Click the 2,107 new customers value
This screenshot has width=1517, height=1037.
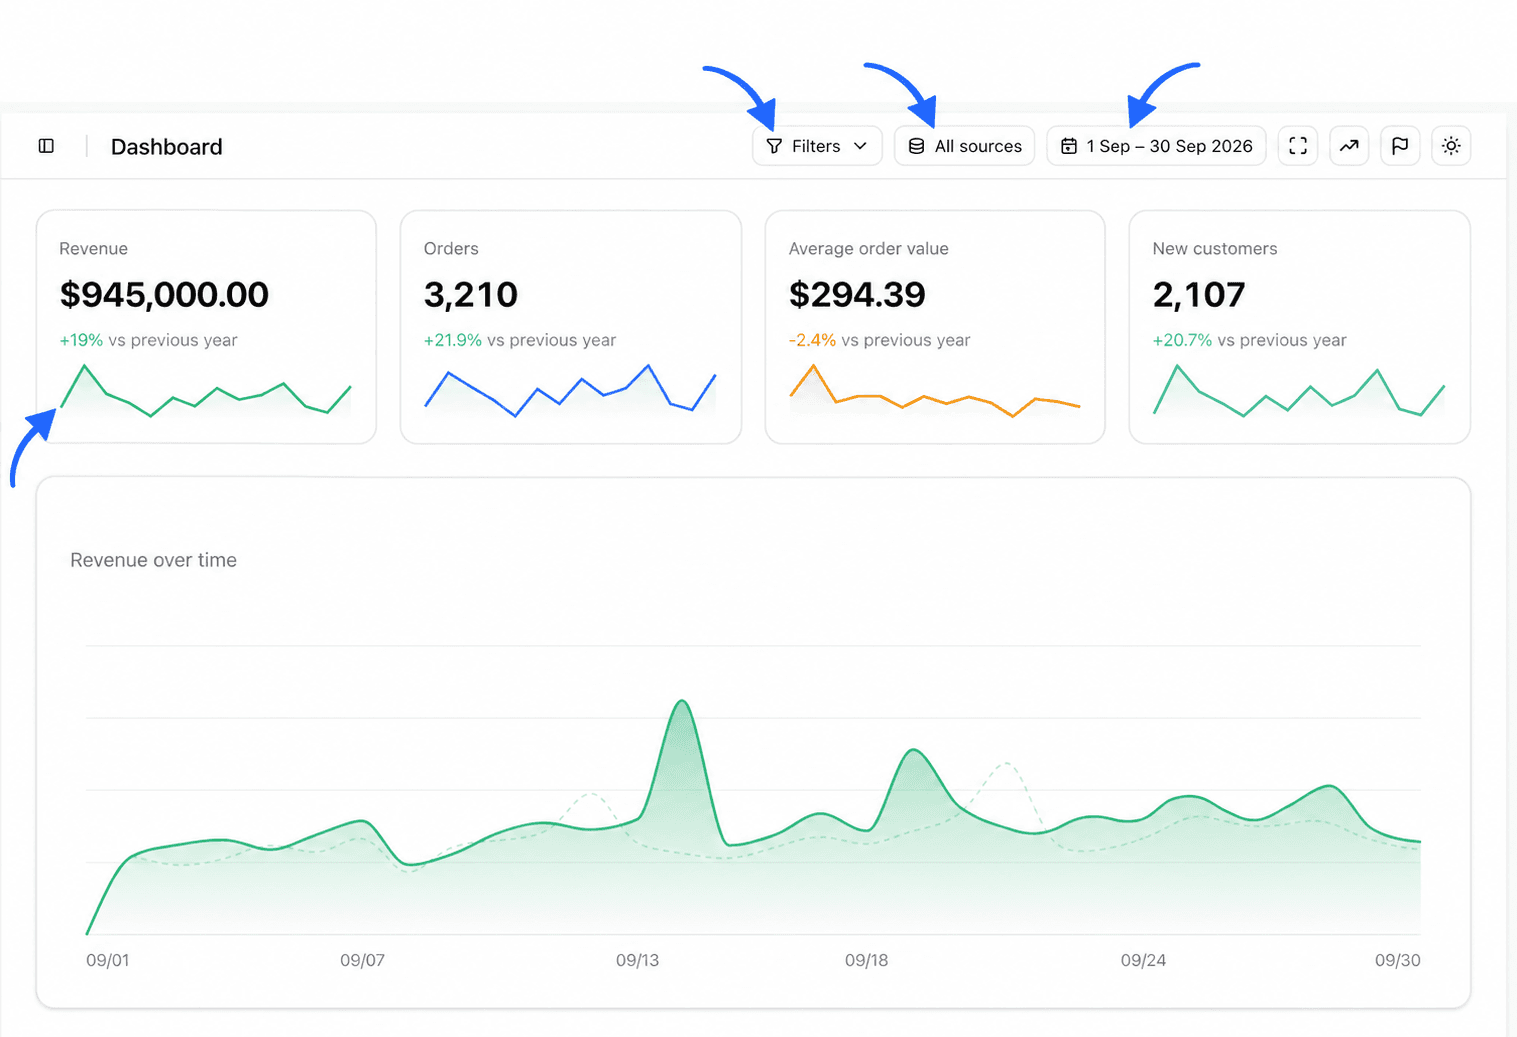(x=1199, y=295)
